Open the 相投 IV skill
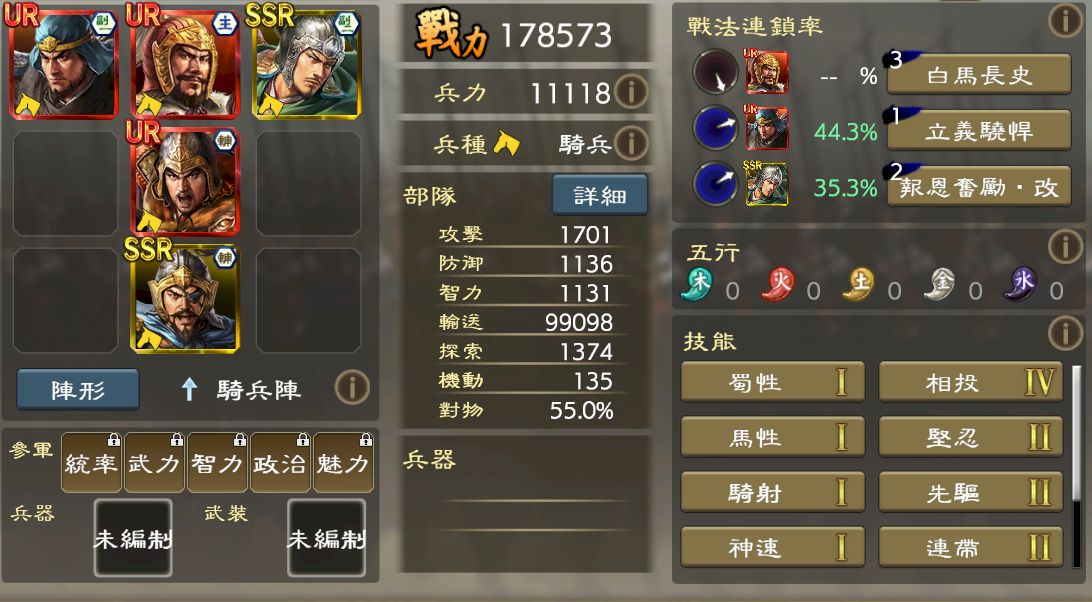1092x602 pixels. coord(971,382)
